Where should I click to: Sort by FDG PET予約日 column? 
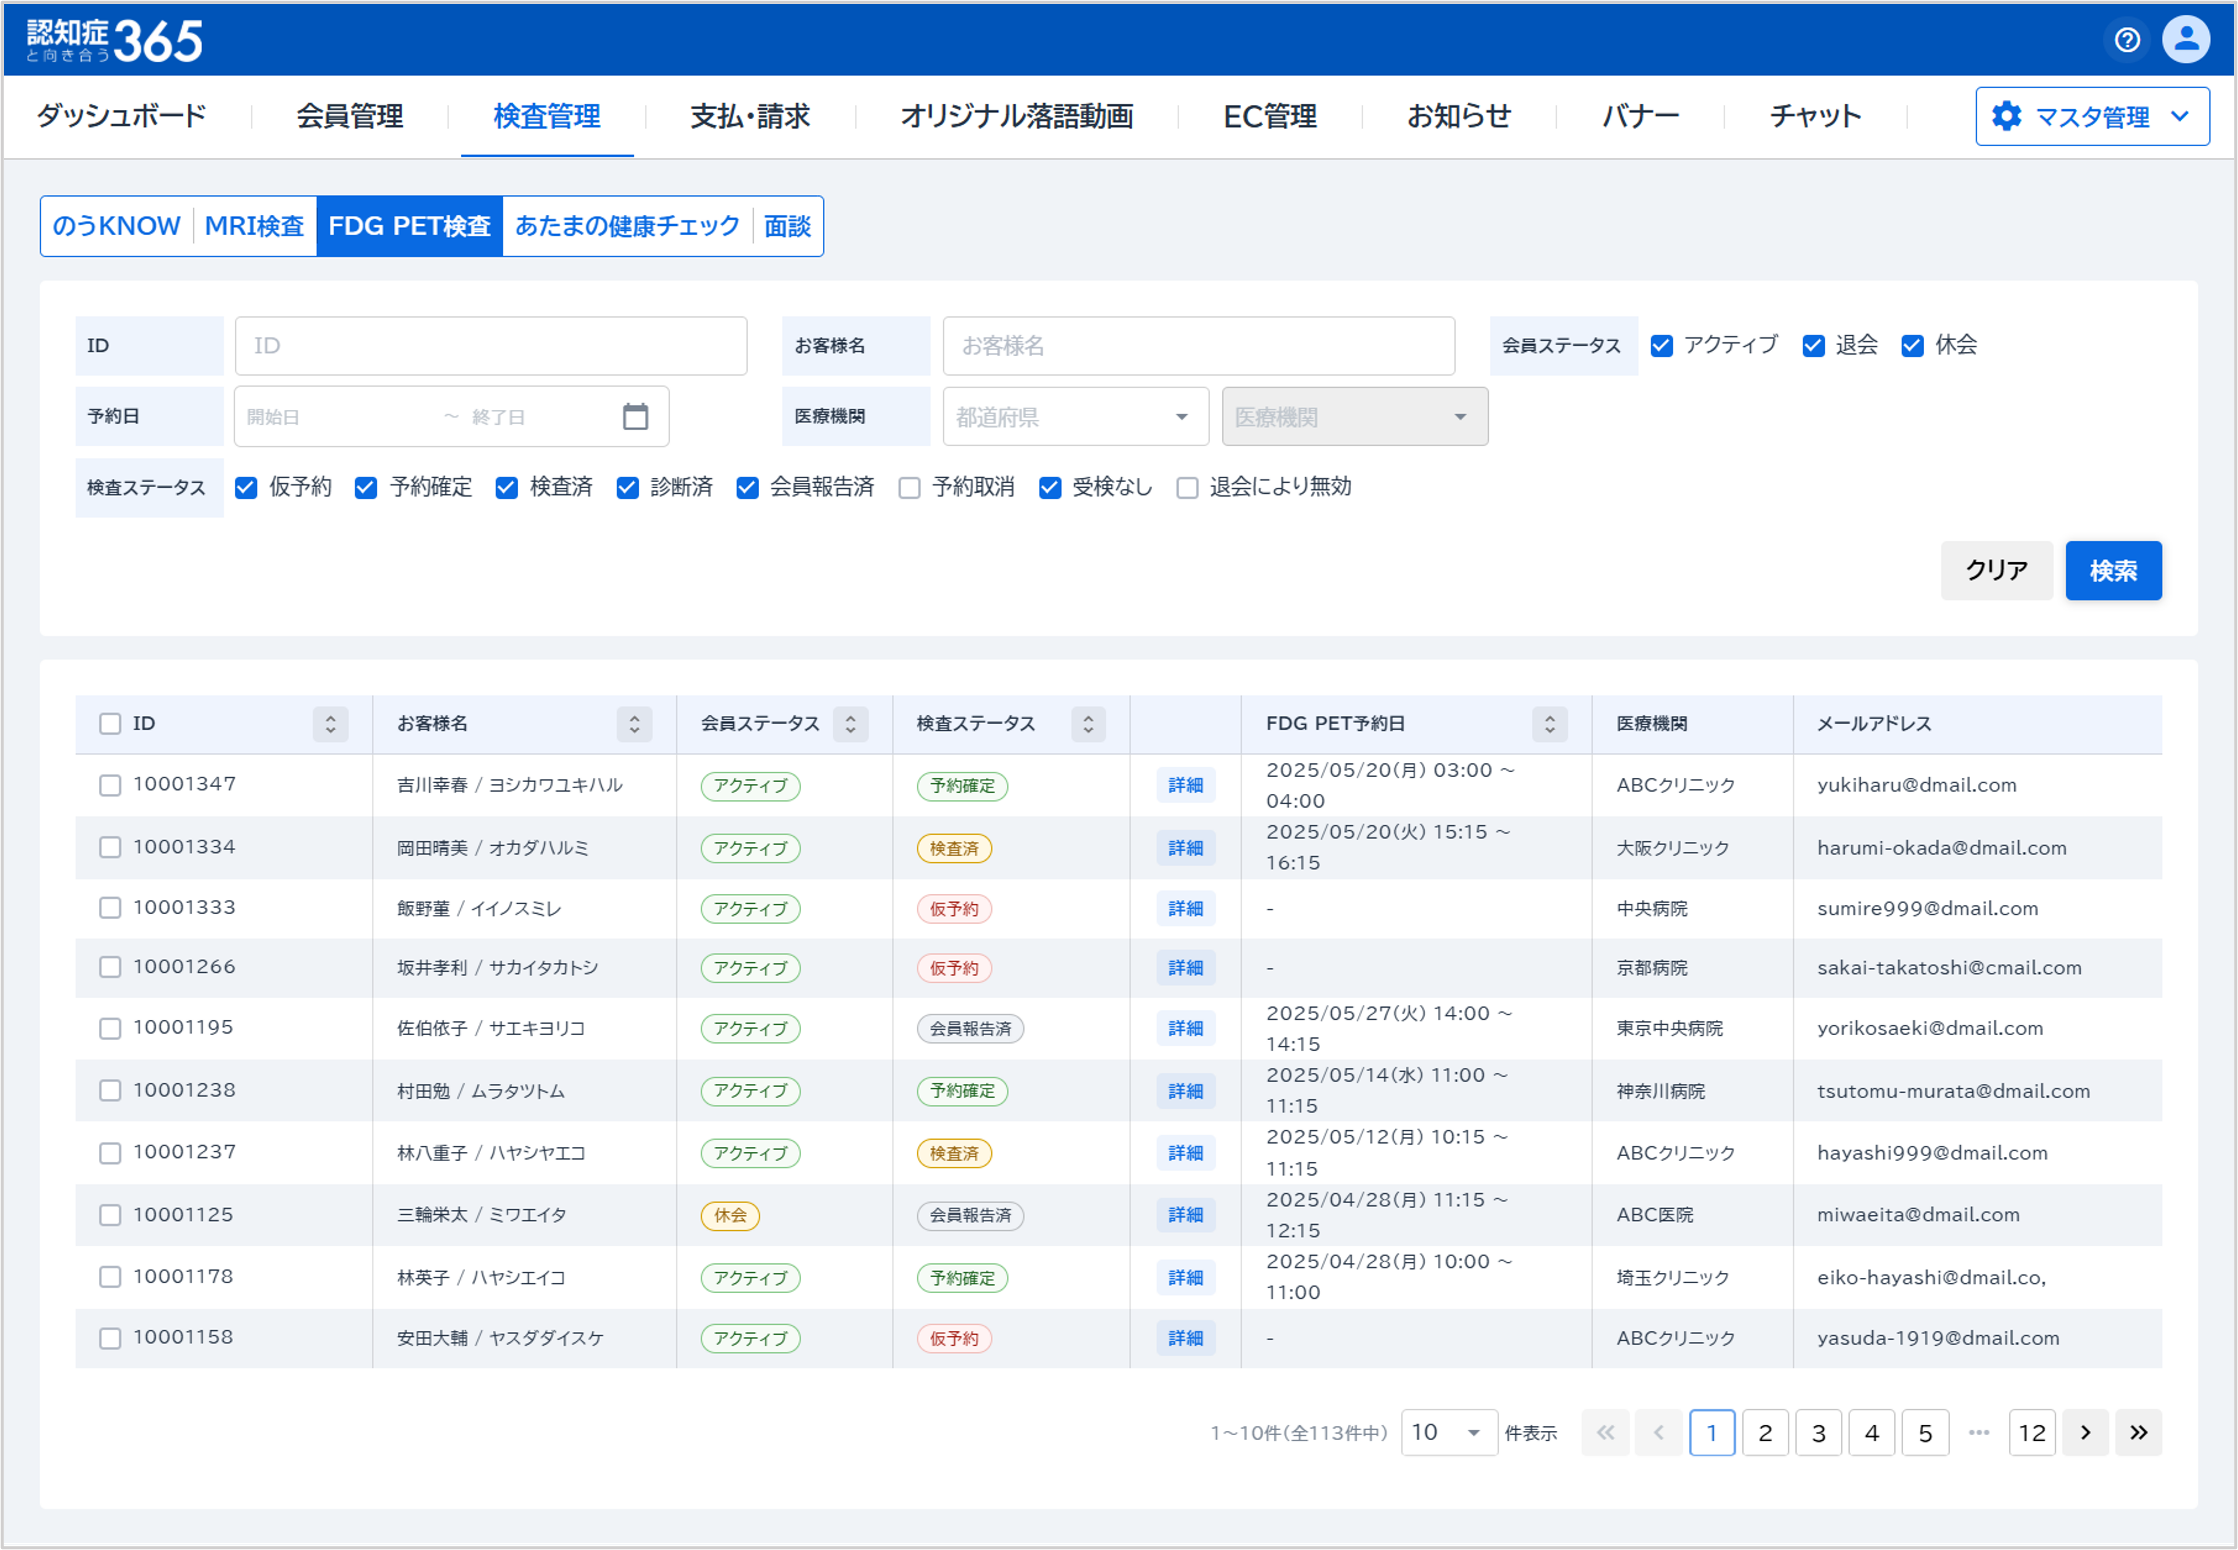coord(1549,723)
